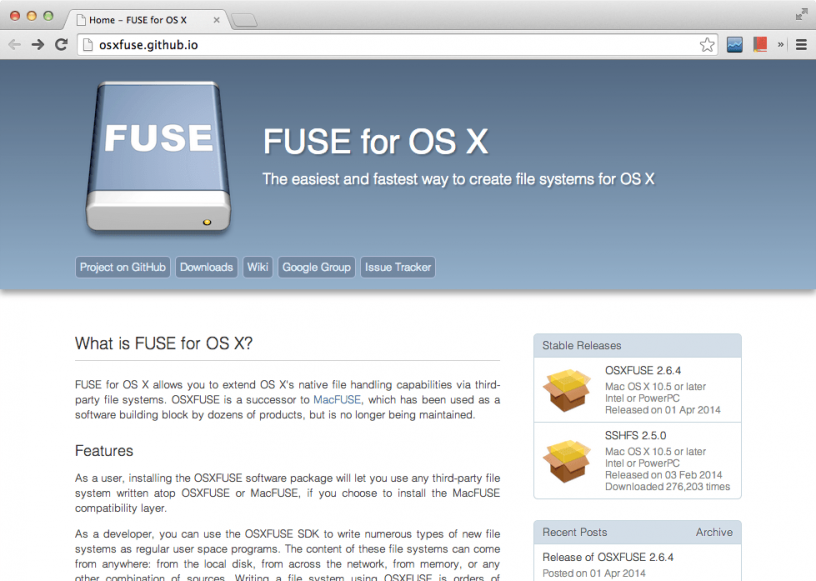Open the Chrome hamburger menu
The height and width of the screenshot is (581, 816).
801,44
